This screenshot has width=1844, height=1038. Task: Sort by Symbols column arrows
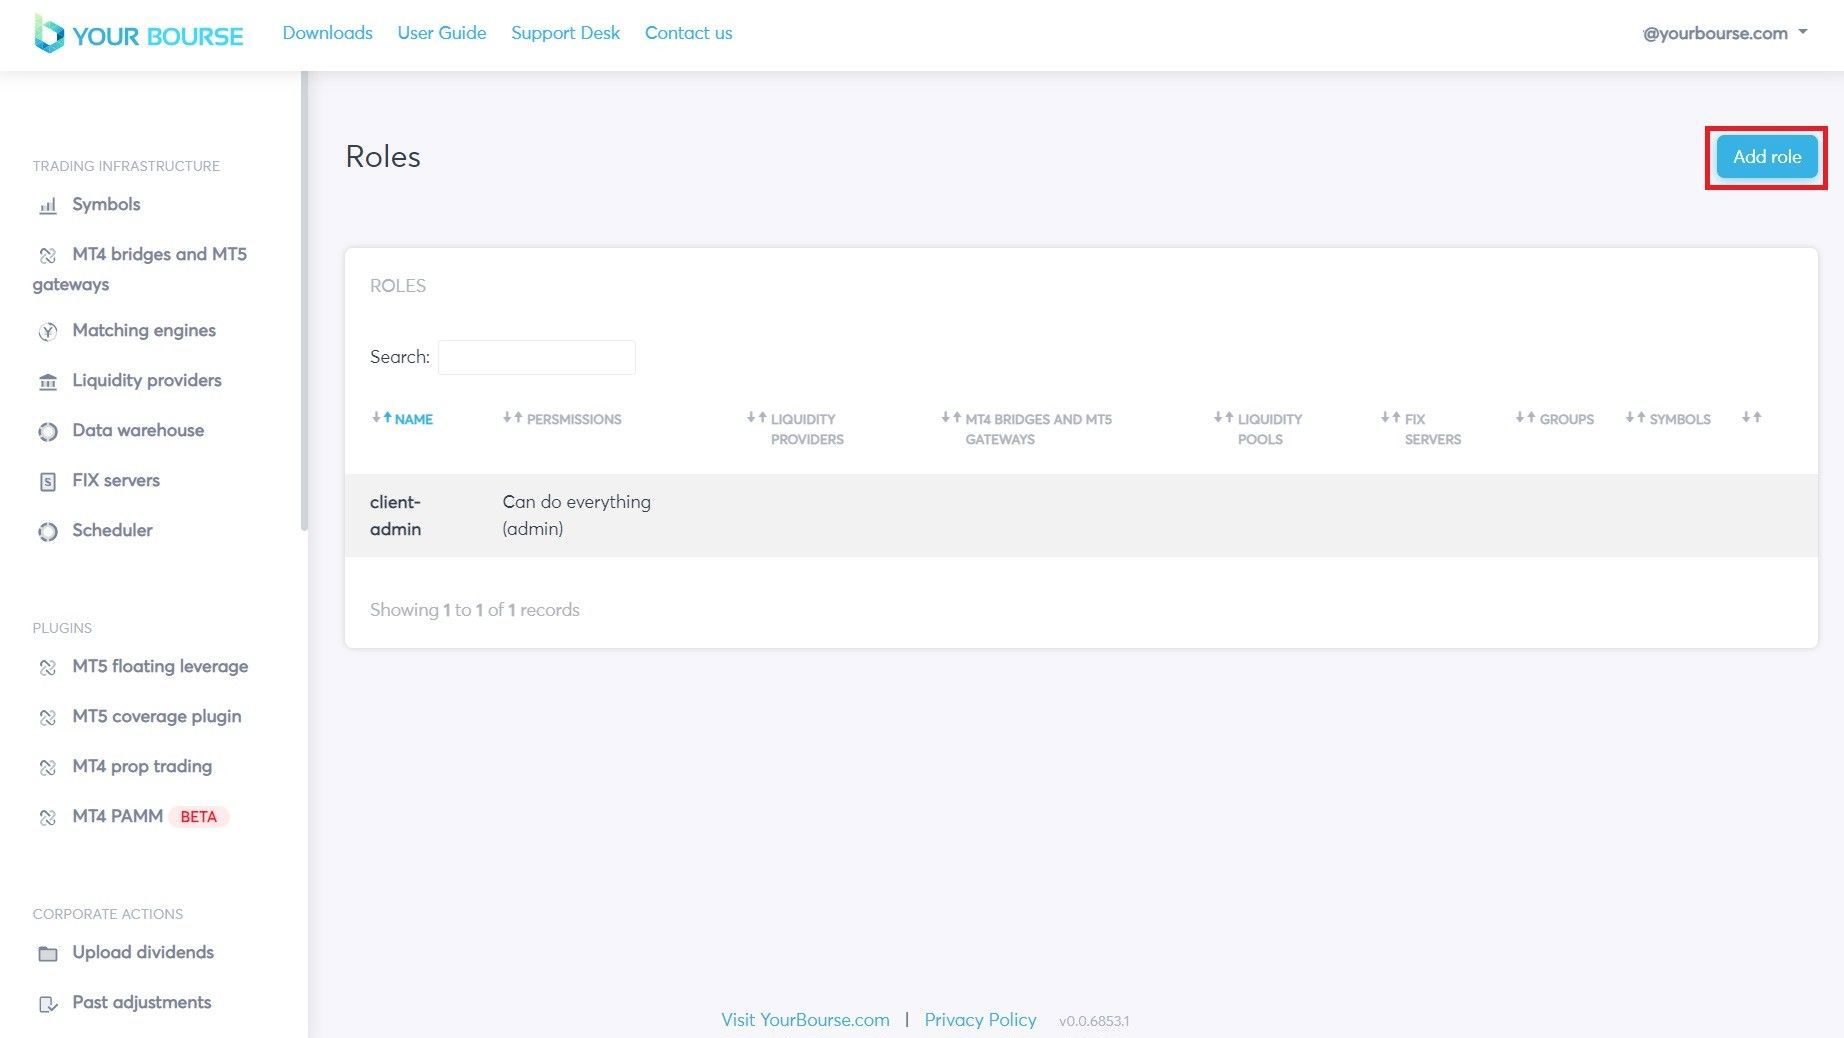click(x=1635, y=418)
